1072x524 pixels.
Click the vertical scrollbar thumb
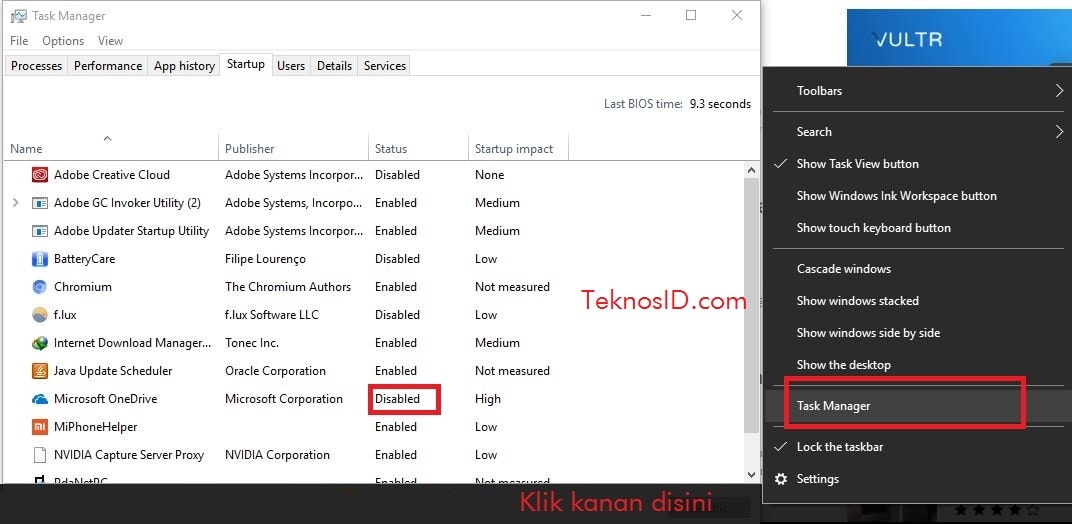pos(751,304)
